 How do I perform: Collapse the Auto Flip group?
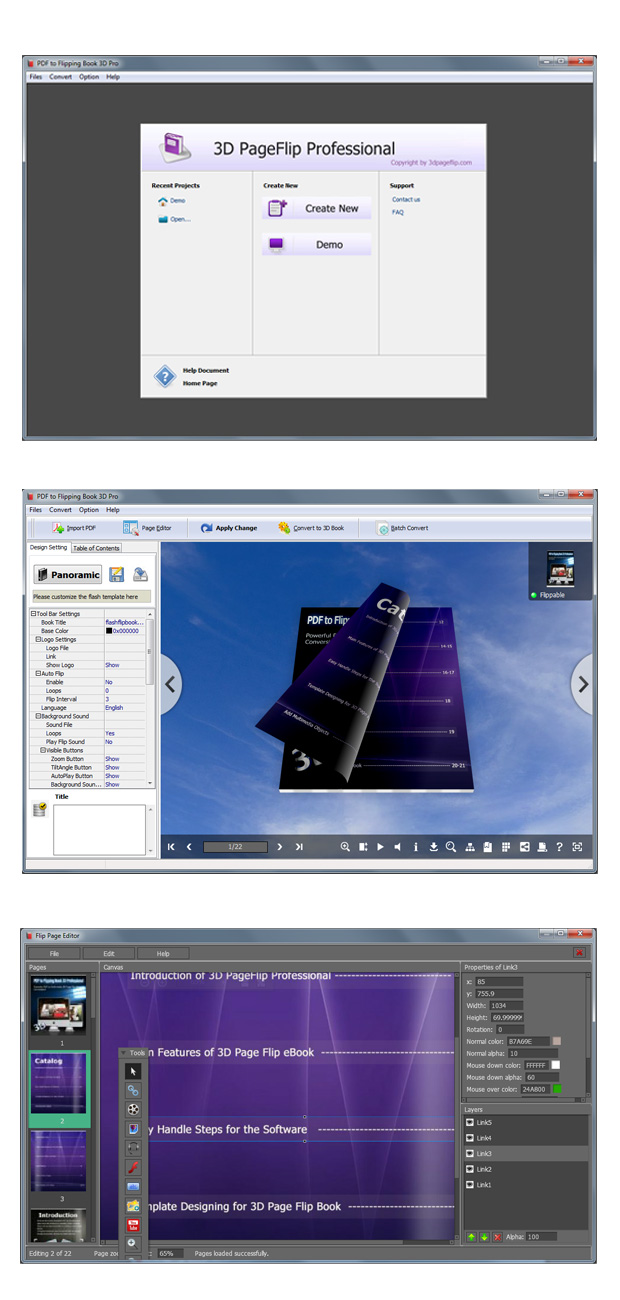click(38, 673)
